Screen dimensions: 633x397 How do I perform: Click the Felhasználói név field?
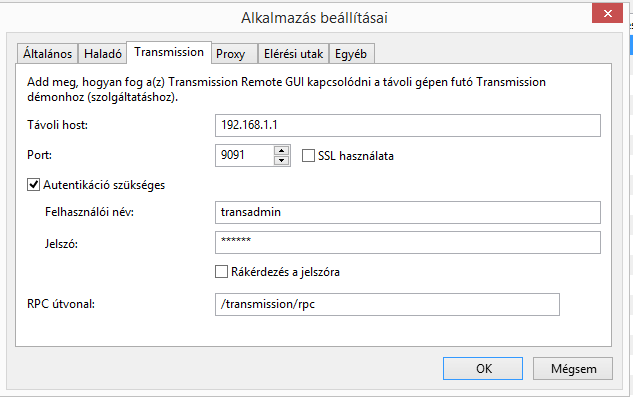pyautogui.click(x=408, y=212)
